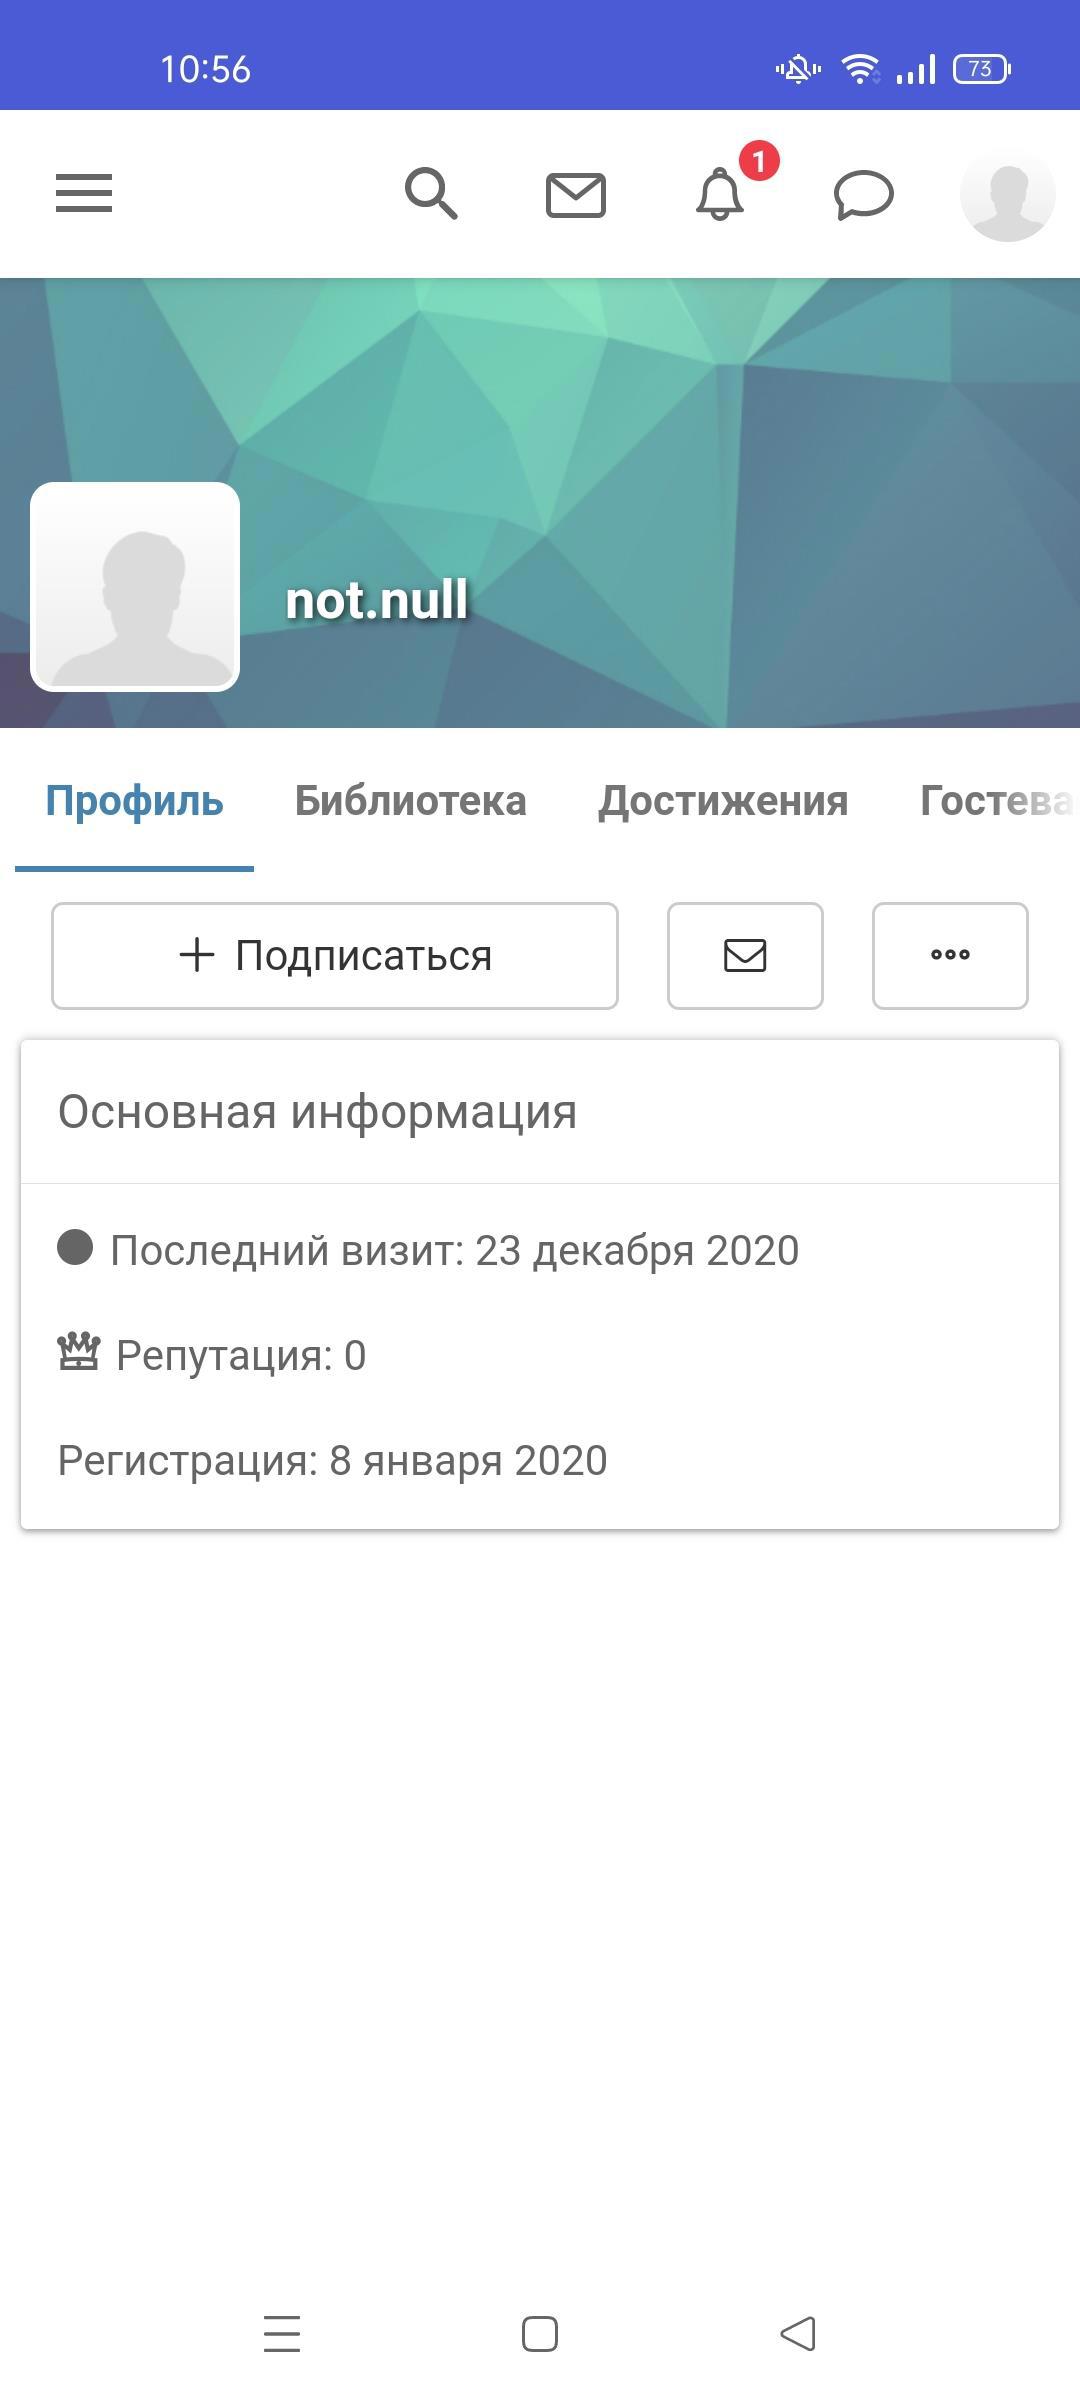
Task: Tap the gray offline status dot
Action: pyautogui.click(x=75, y=1248)
